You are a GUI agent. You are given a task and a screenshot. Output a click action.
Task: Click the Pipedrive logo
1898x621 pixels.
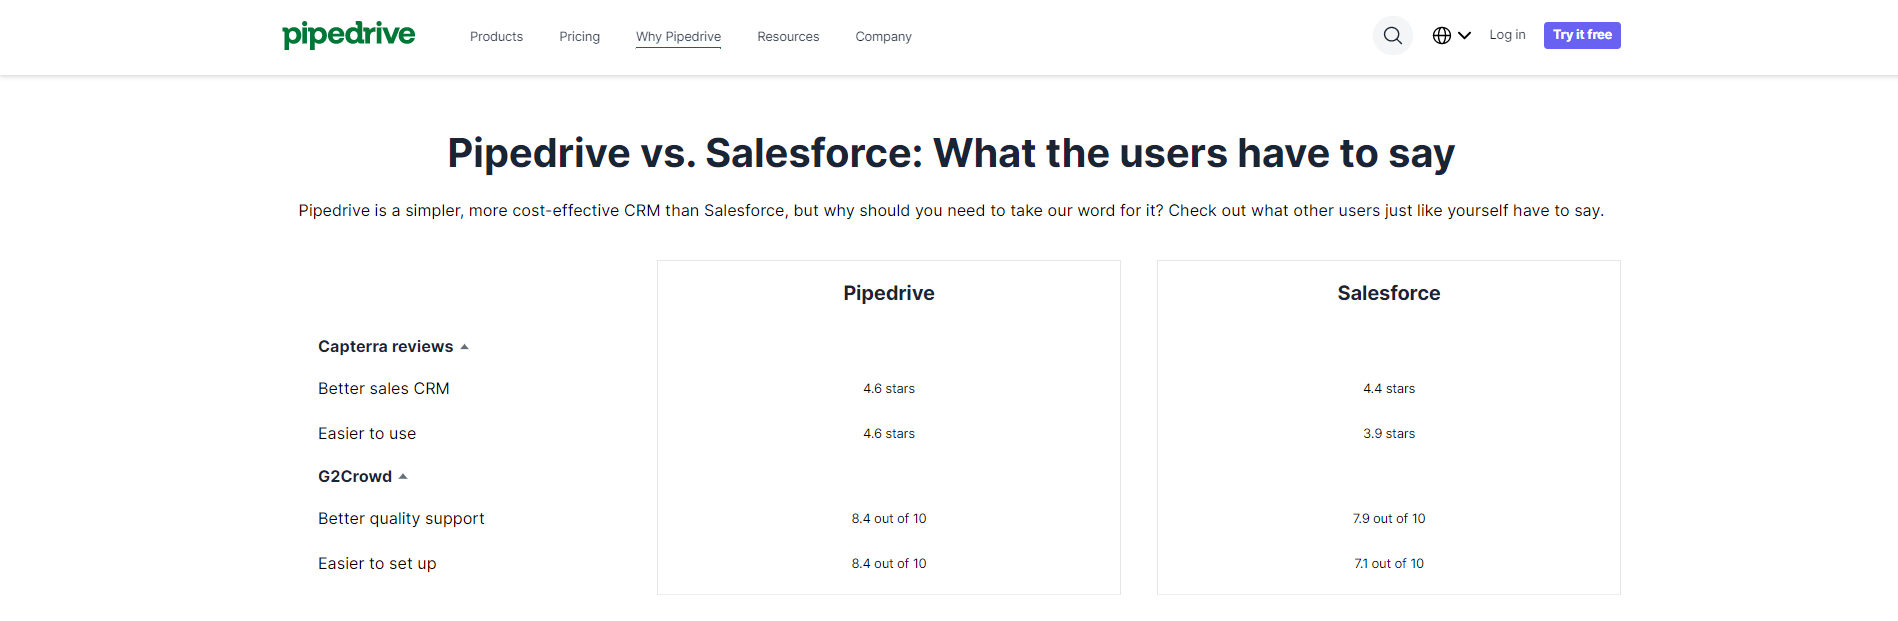pos(348,35)
